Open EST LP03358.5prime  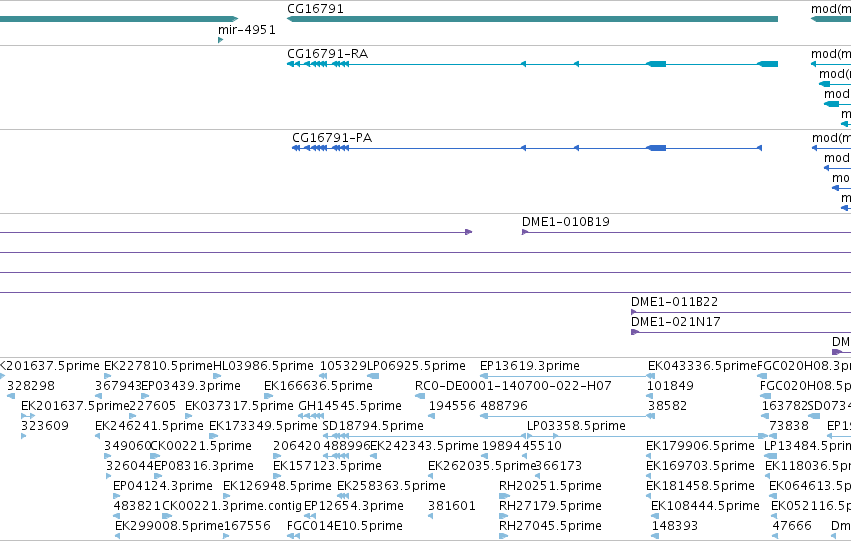click(576, 426)
